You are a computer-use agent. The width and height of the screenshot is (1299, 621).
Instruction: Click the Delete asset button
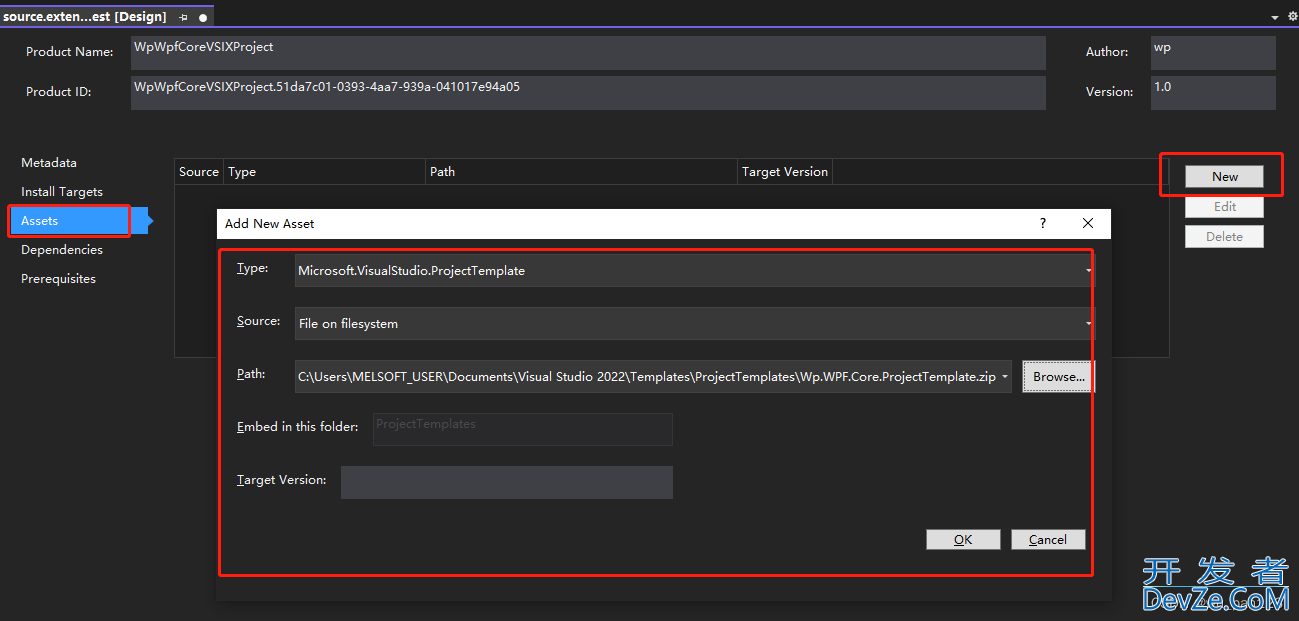tap(1225, 237)
